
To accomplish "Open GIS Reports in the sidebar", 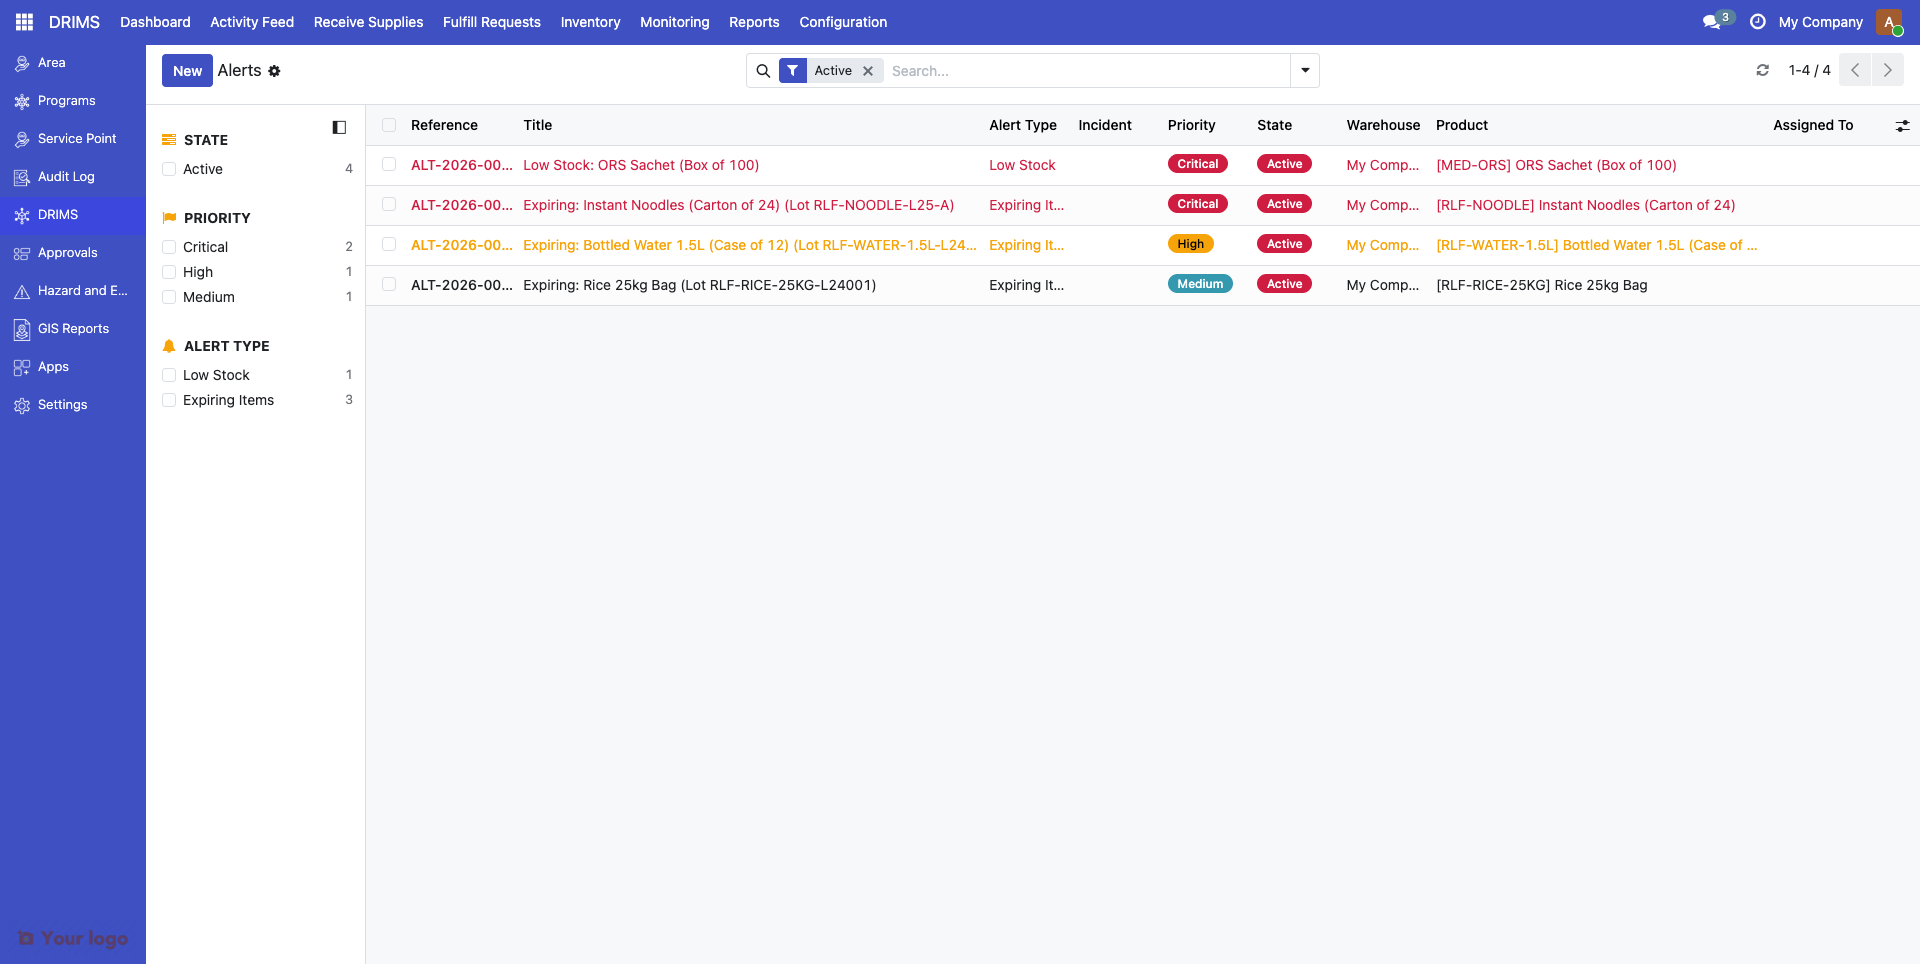I will coord(73,329).
